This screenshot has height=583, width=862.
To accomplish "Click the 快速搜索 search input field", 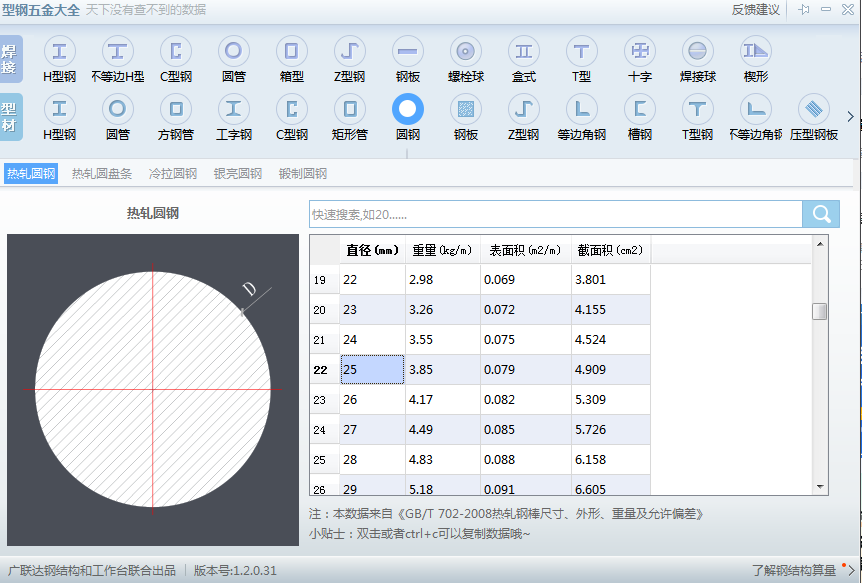I will [x=556, y=214].
